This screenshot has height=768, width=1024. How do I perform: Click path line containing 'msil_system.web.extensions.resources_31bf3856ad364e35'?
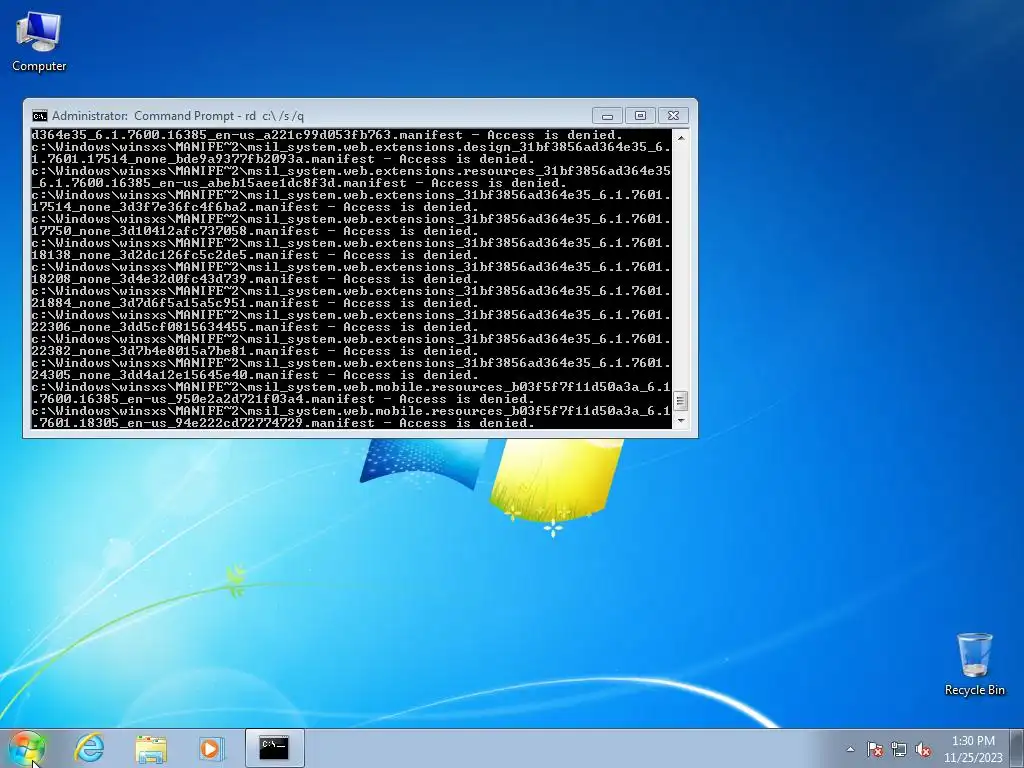[351, 171]
